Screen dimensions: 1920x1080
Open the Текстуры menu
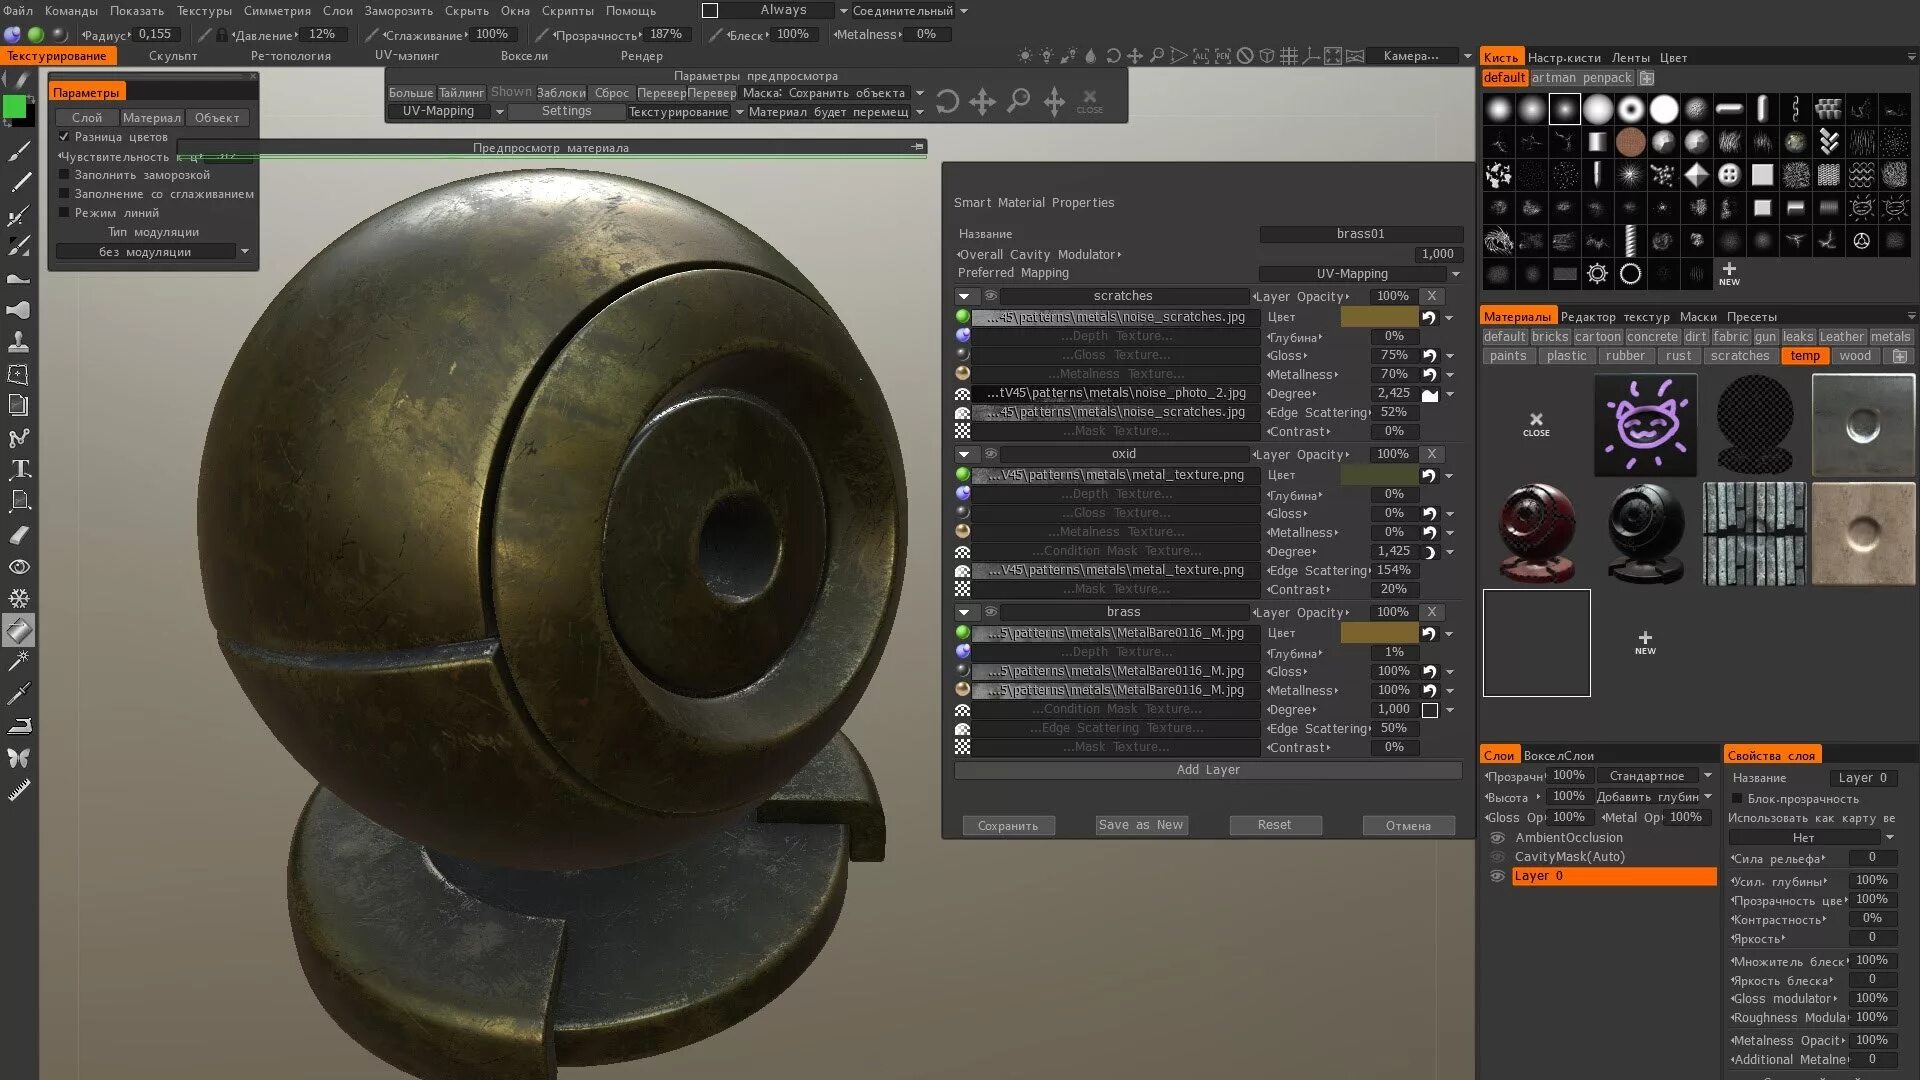coord(204,11)
